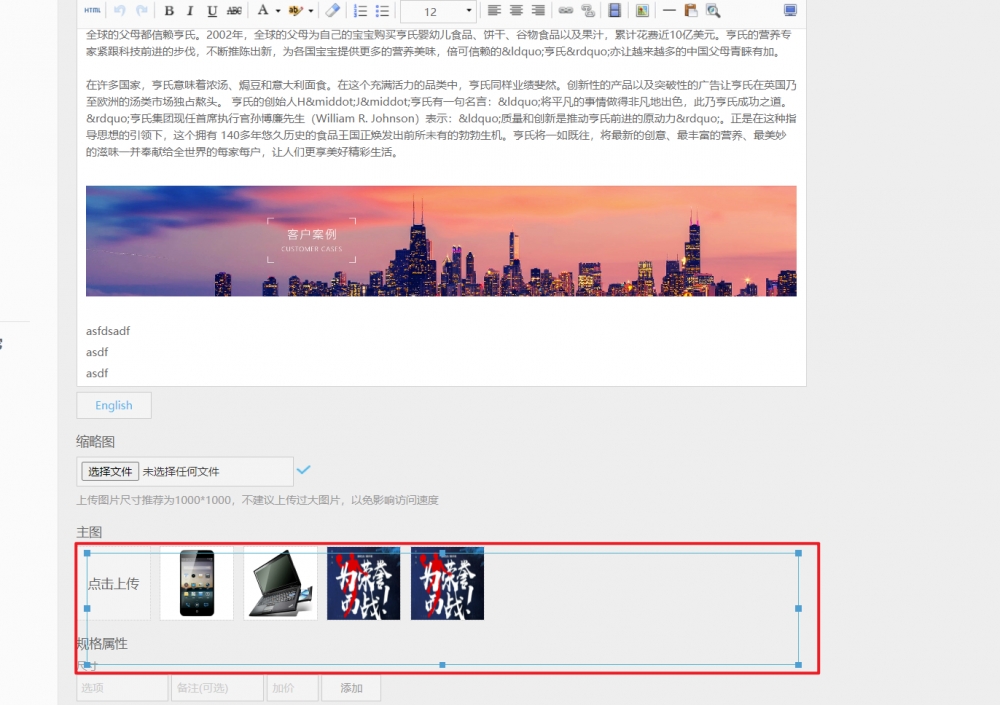
Task: Click the remove link icon
Action: [x=588, y=10]
